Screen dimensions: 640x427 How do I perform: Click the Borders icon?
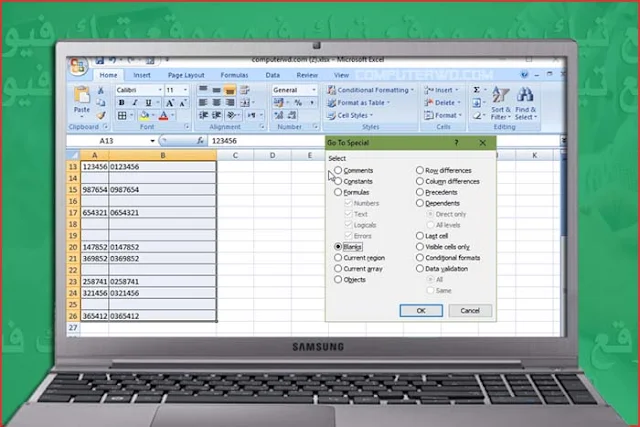click(x=122, y=116)
